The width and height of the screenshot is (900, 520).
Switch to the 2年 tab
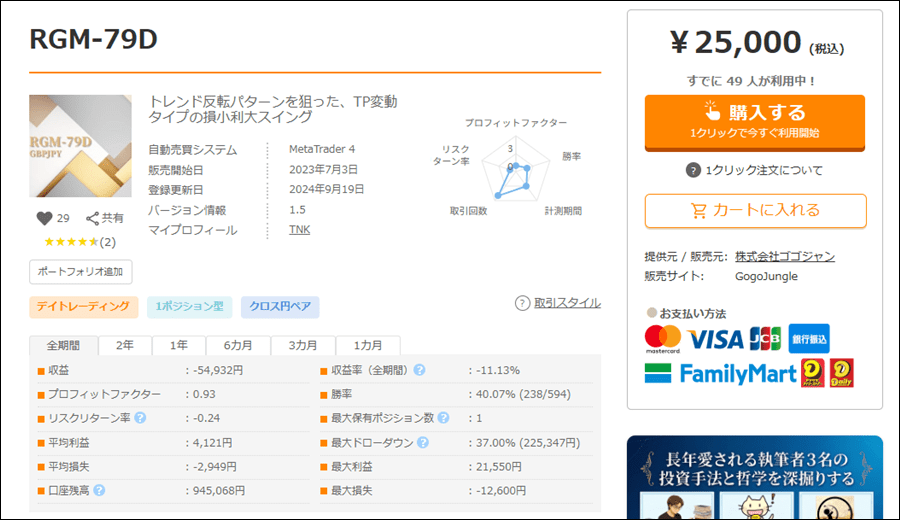[125, 346]
